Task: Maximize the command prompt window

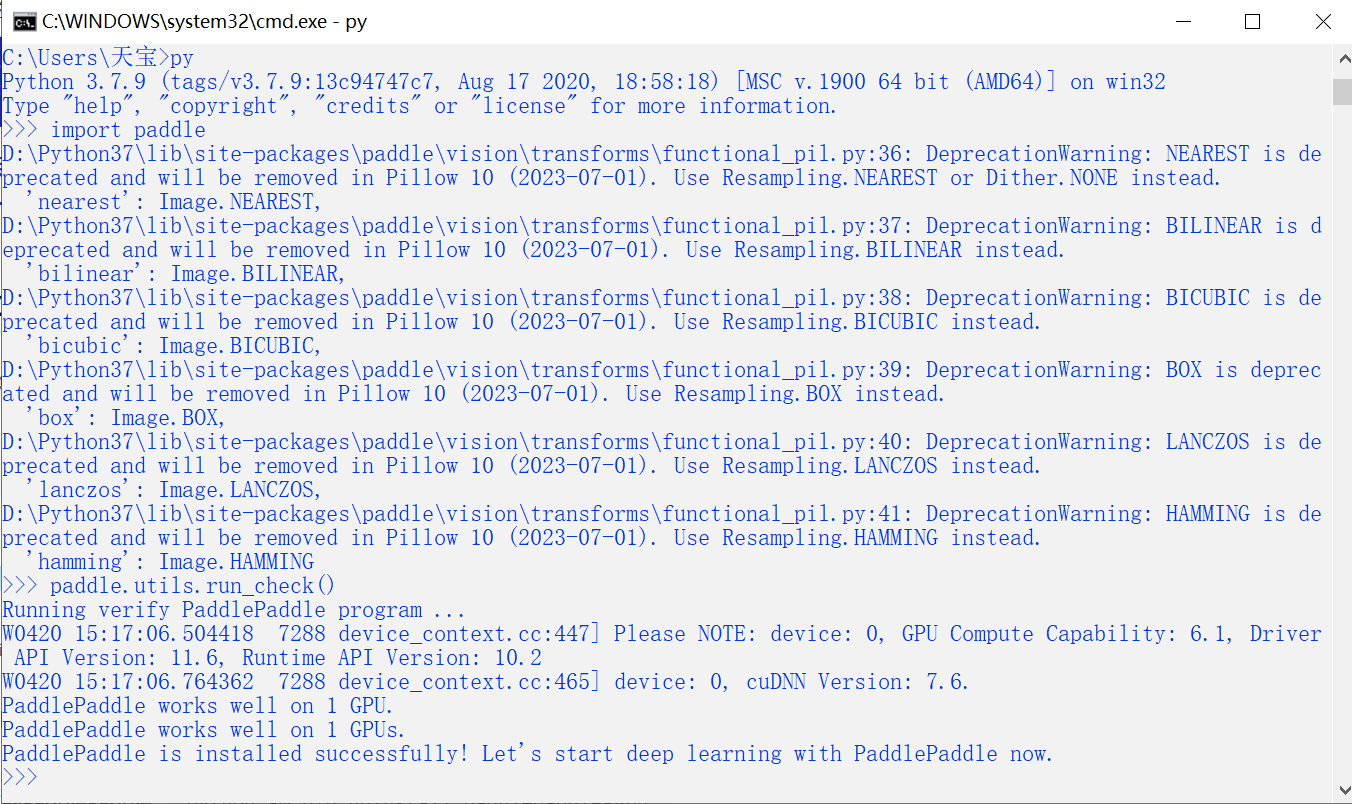Action: (1253, 20)
